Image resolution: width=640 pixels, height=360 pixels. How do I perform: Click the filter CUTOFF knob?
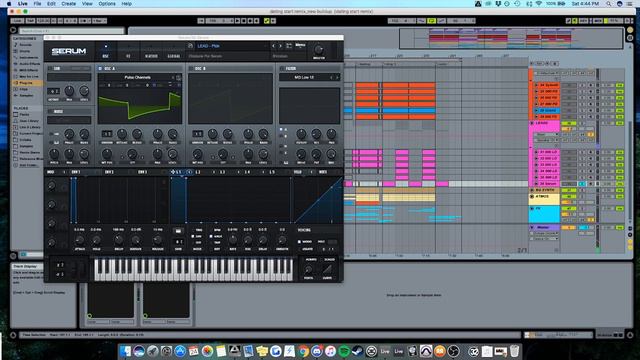[x=301, y=133]
